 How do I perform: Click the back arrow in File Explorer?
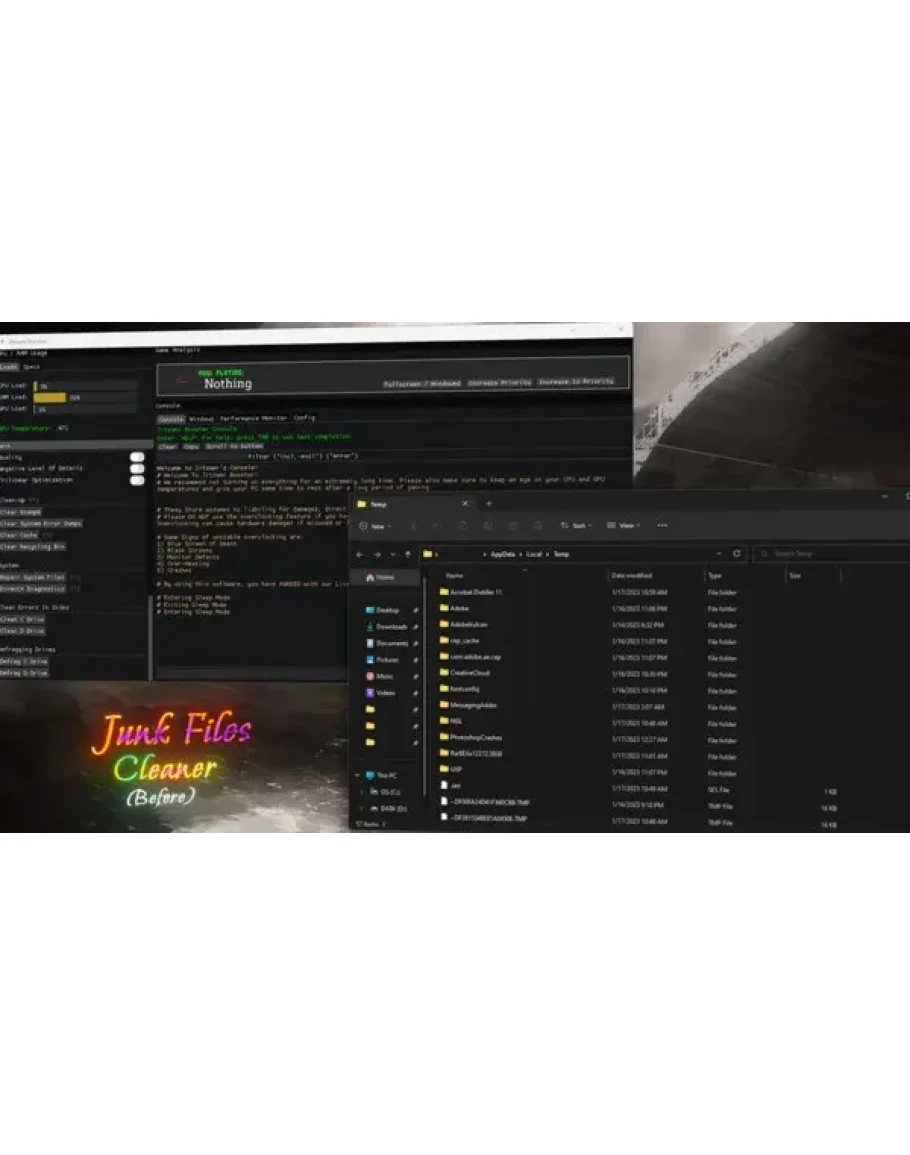click(359, 553)
